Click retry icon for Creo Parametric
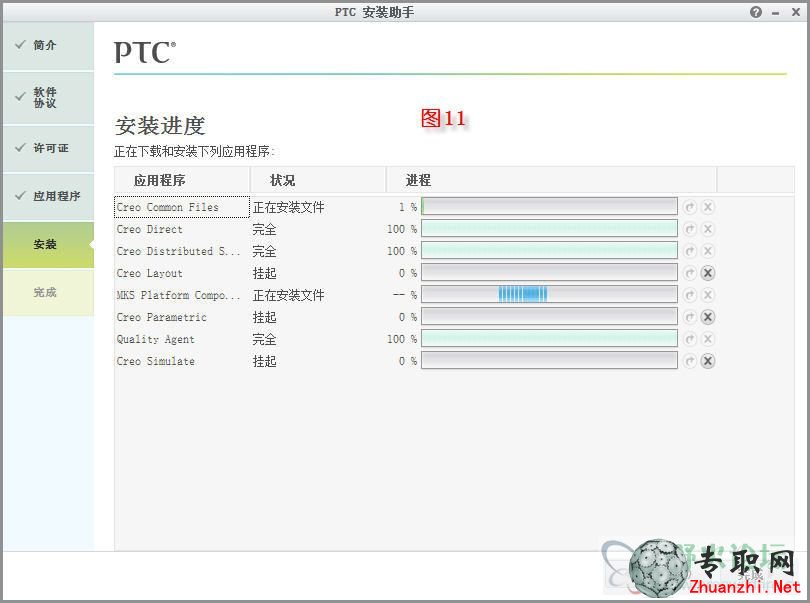Screen dimensions: 810x603 (690, 317)
